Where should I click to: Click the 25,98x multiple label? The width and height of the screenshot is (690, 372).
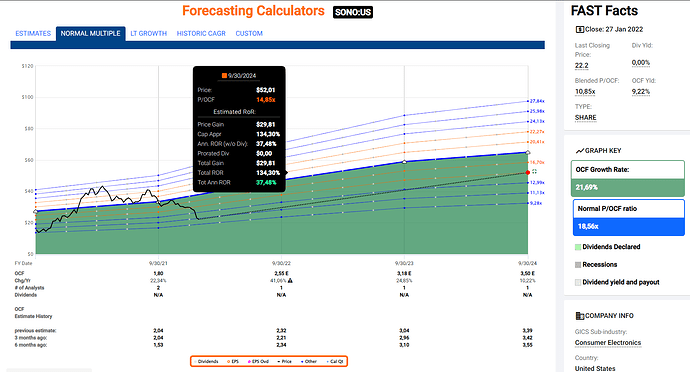point(537,111)
